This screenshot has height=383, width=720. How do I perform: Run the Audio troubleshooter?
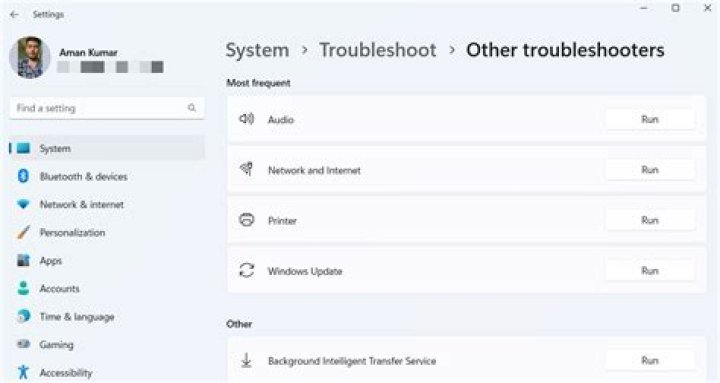[x=650, y=119]
